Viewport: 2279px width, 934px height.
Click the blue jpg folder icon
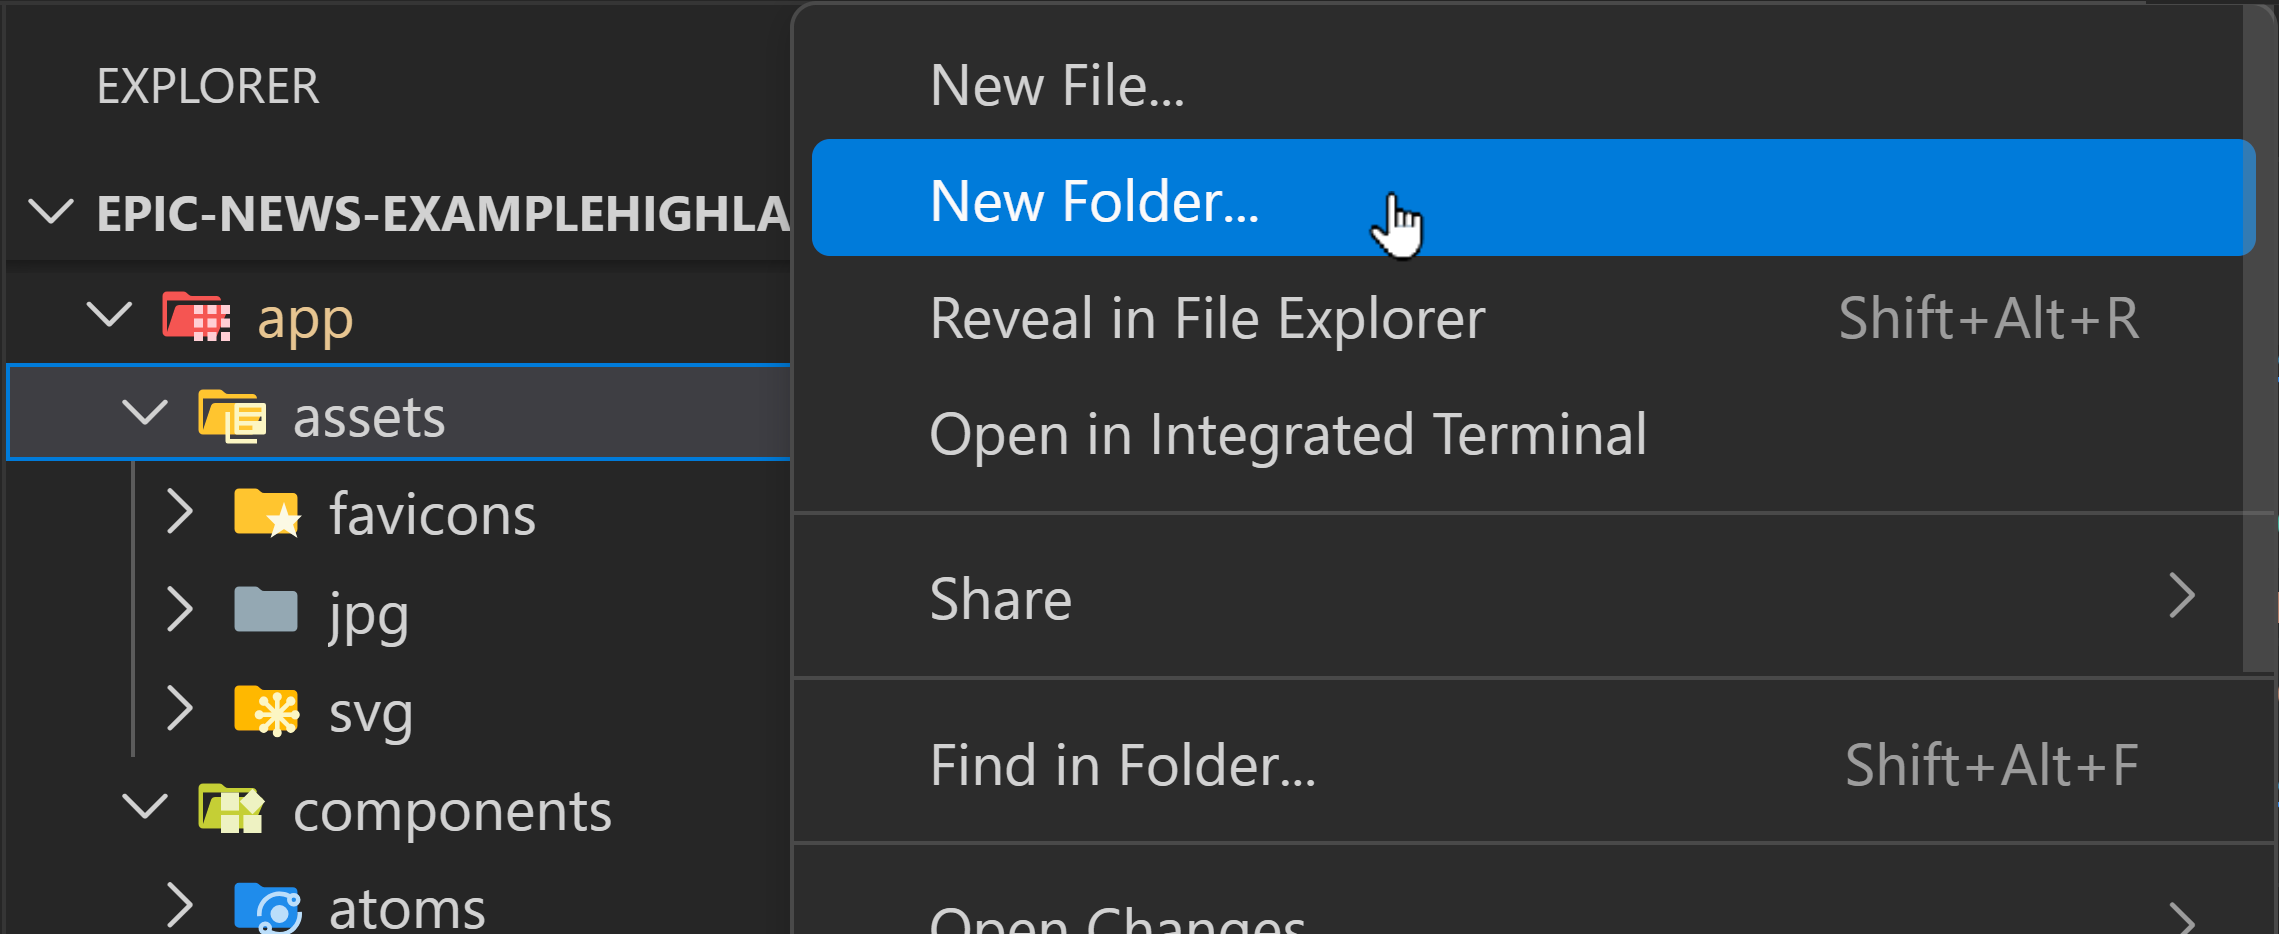tap(264, 610)
